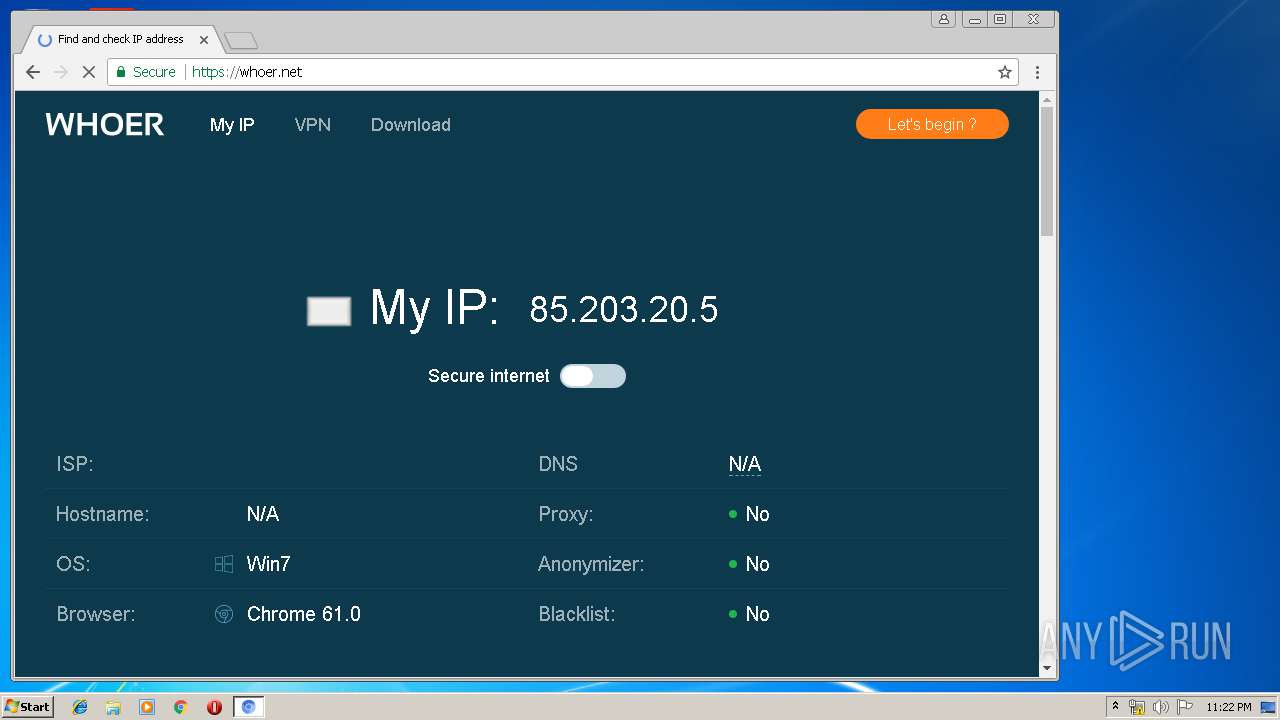Click the country flag next to My IP
The width and height of the screenshot is (1280, 720).
[329, 311]
